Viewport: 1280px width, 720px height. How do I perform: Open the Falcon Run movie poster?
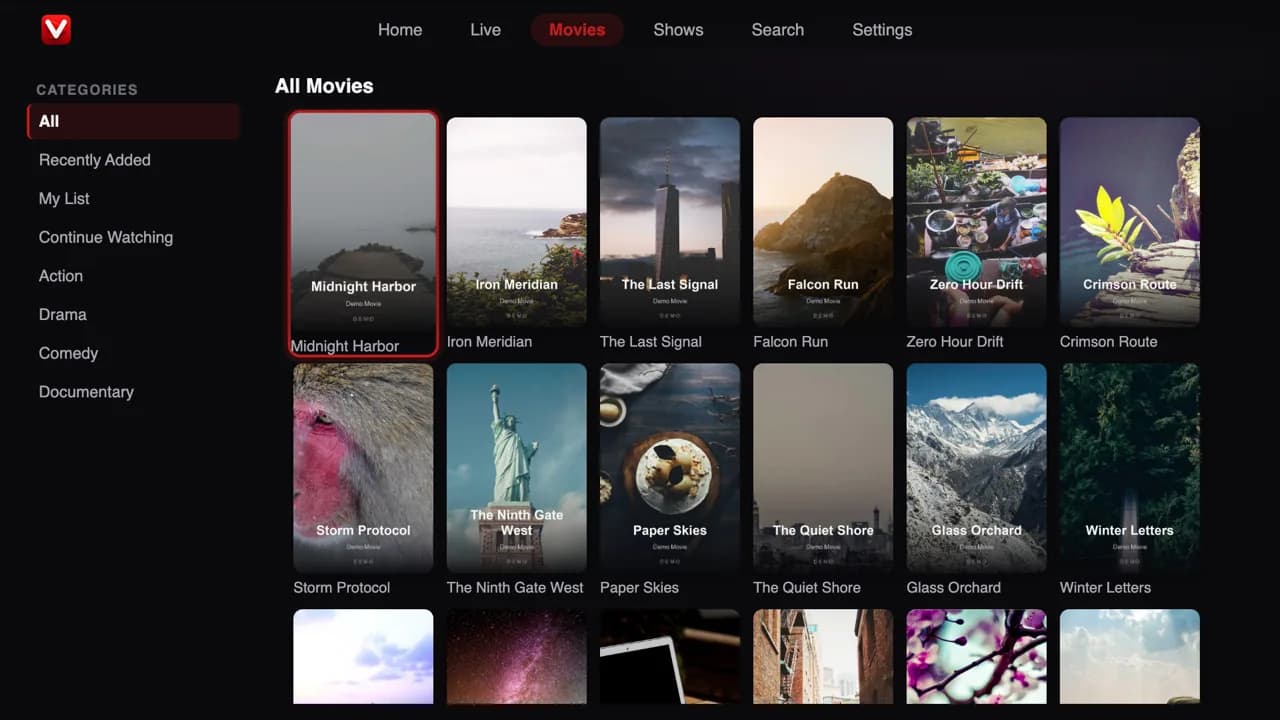coord(823,222)
